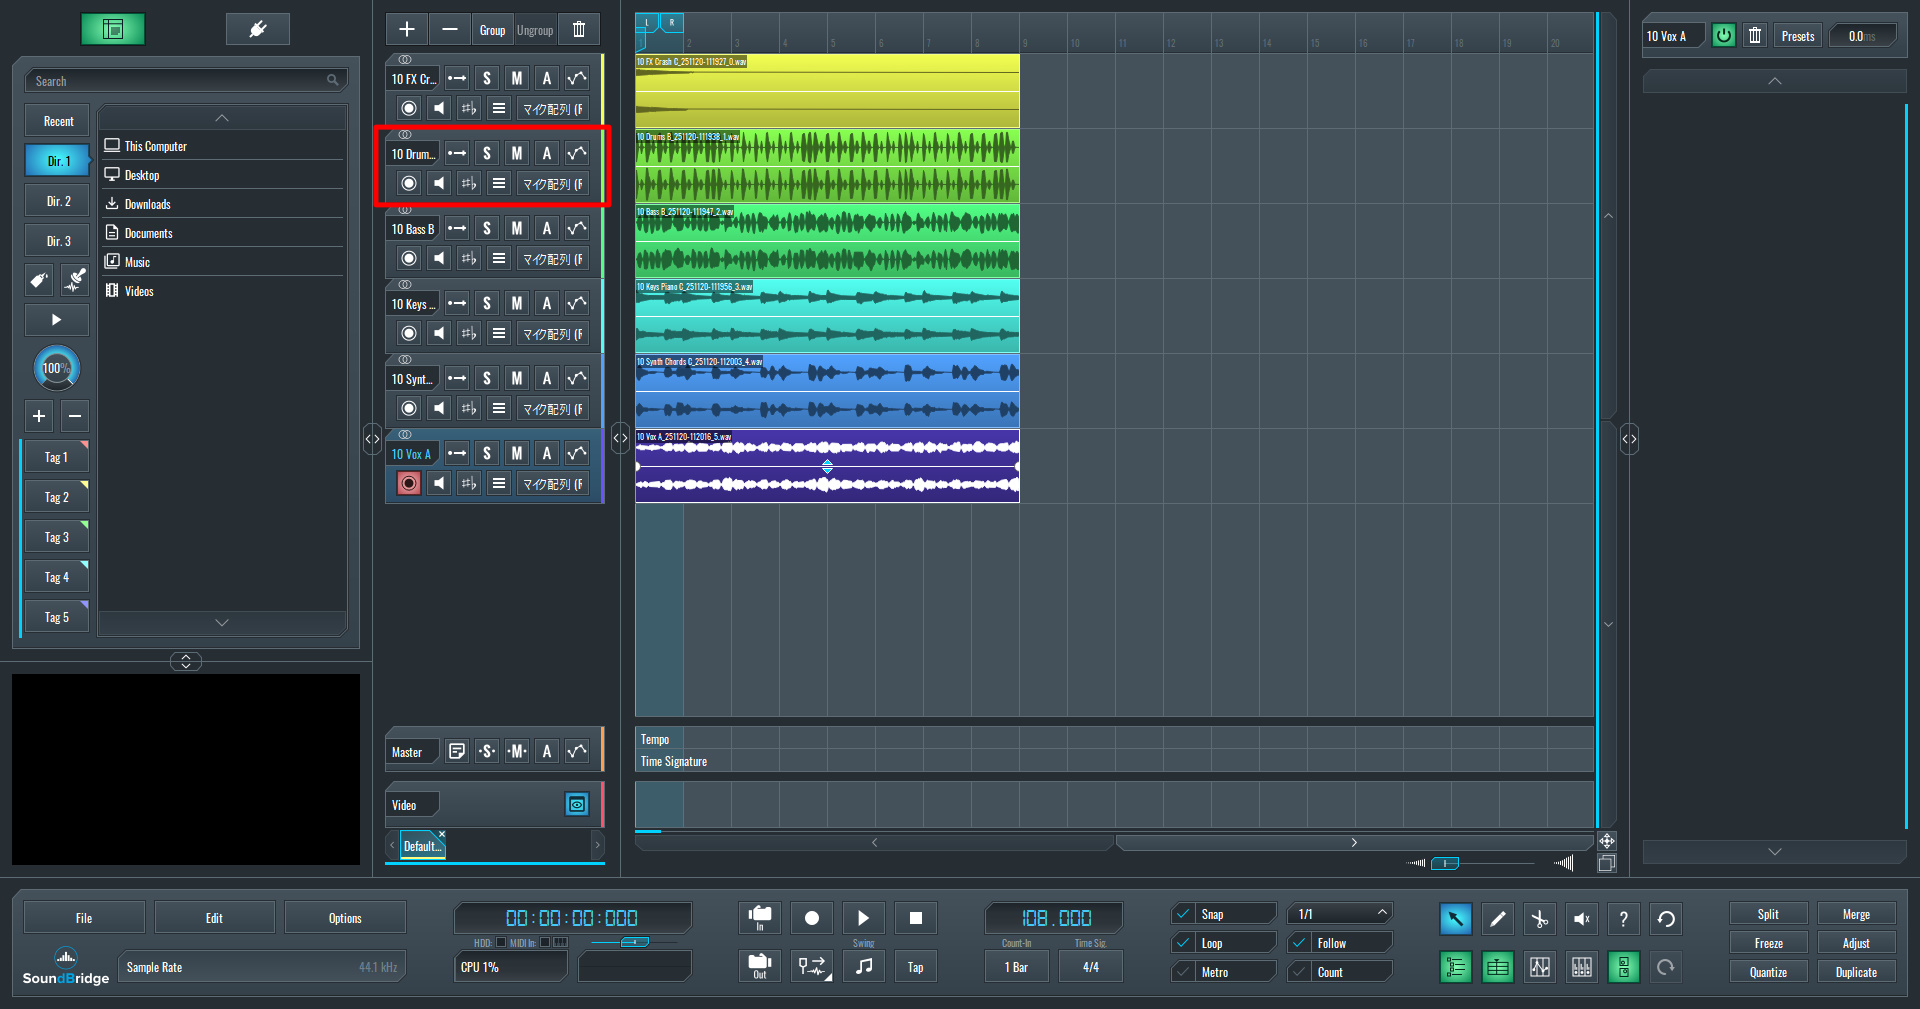This screenshot has height=1009, width=1920.
Task: Expand the file browser list downward
Action: click(x=222, y=622)
